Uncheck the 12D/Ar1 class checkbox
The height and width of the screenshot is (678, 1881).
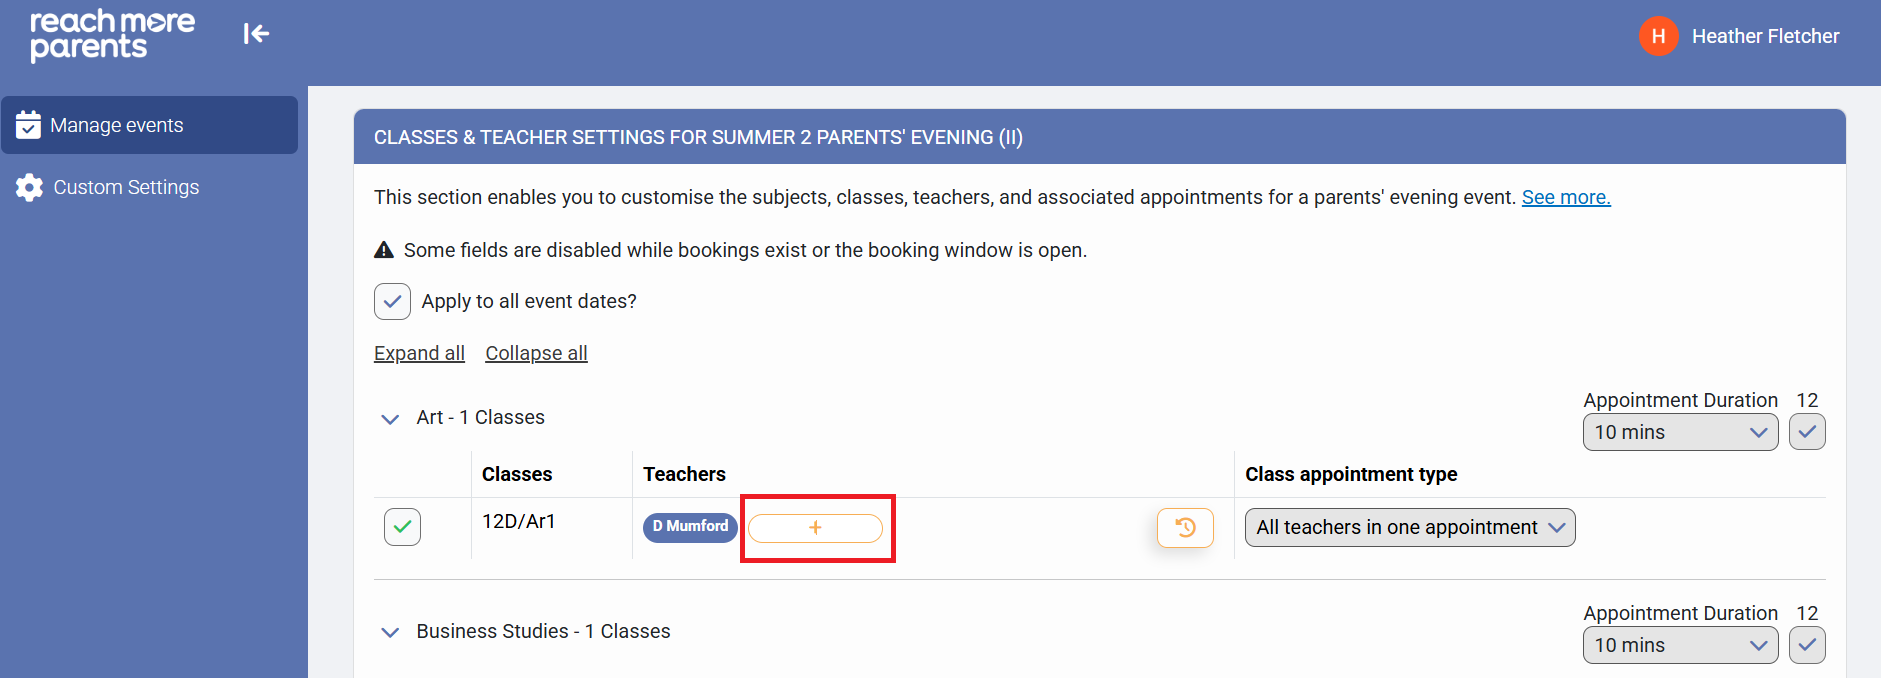[x=402, y=527]
